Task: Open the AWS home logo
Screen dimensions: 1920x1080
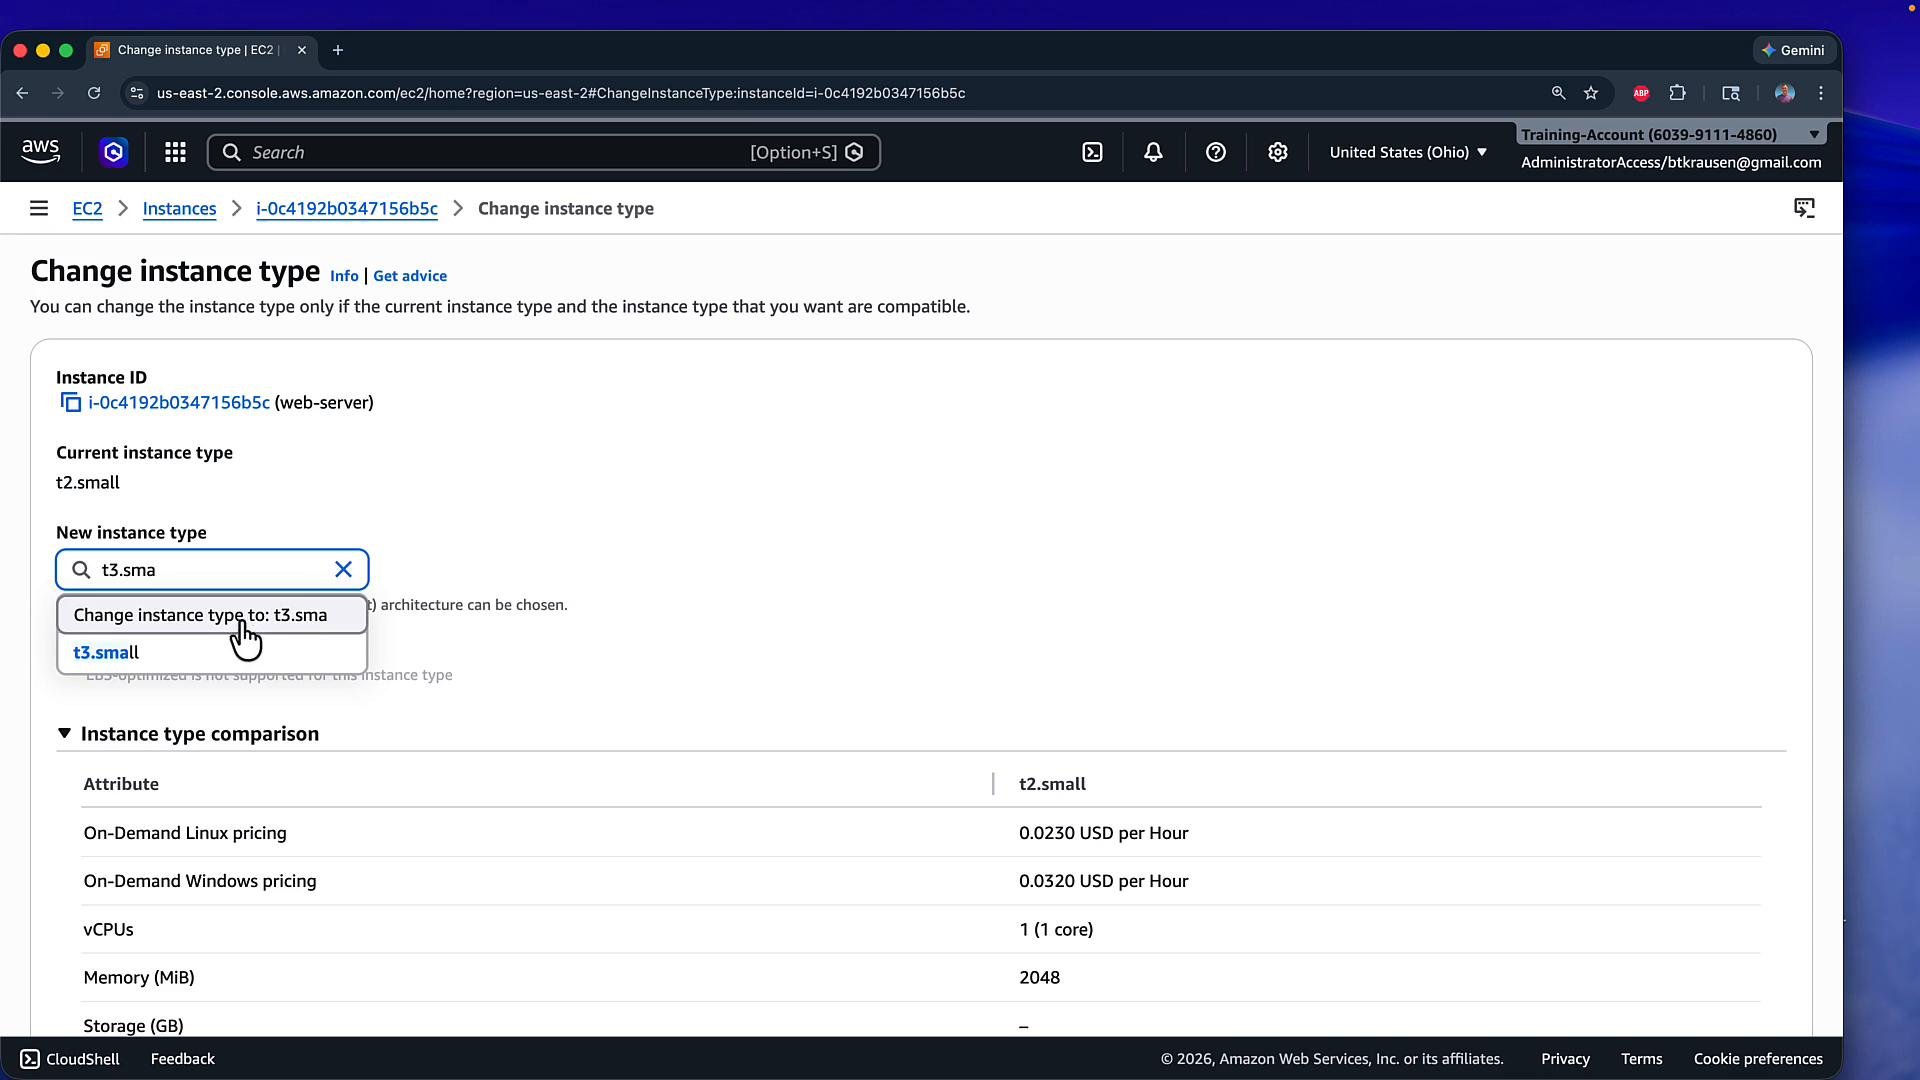Action: tap(41, 152)
